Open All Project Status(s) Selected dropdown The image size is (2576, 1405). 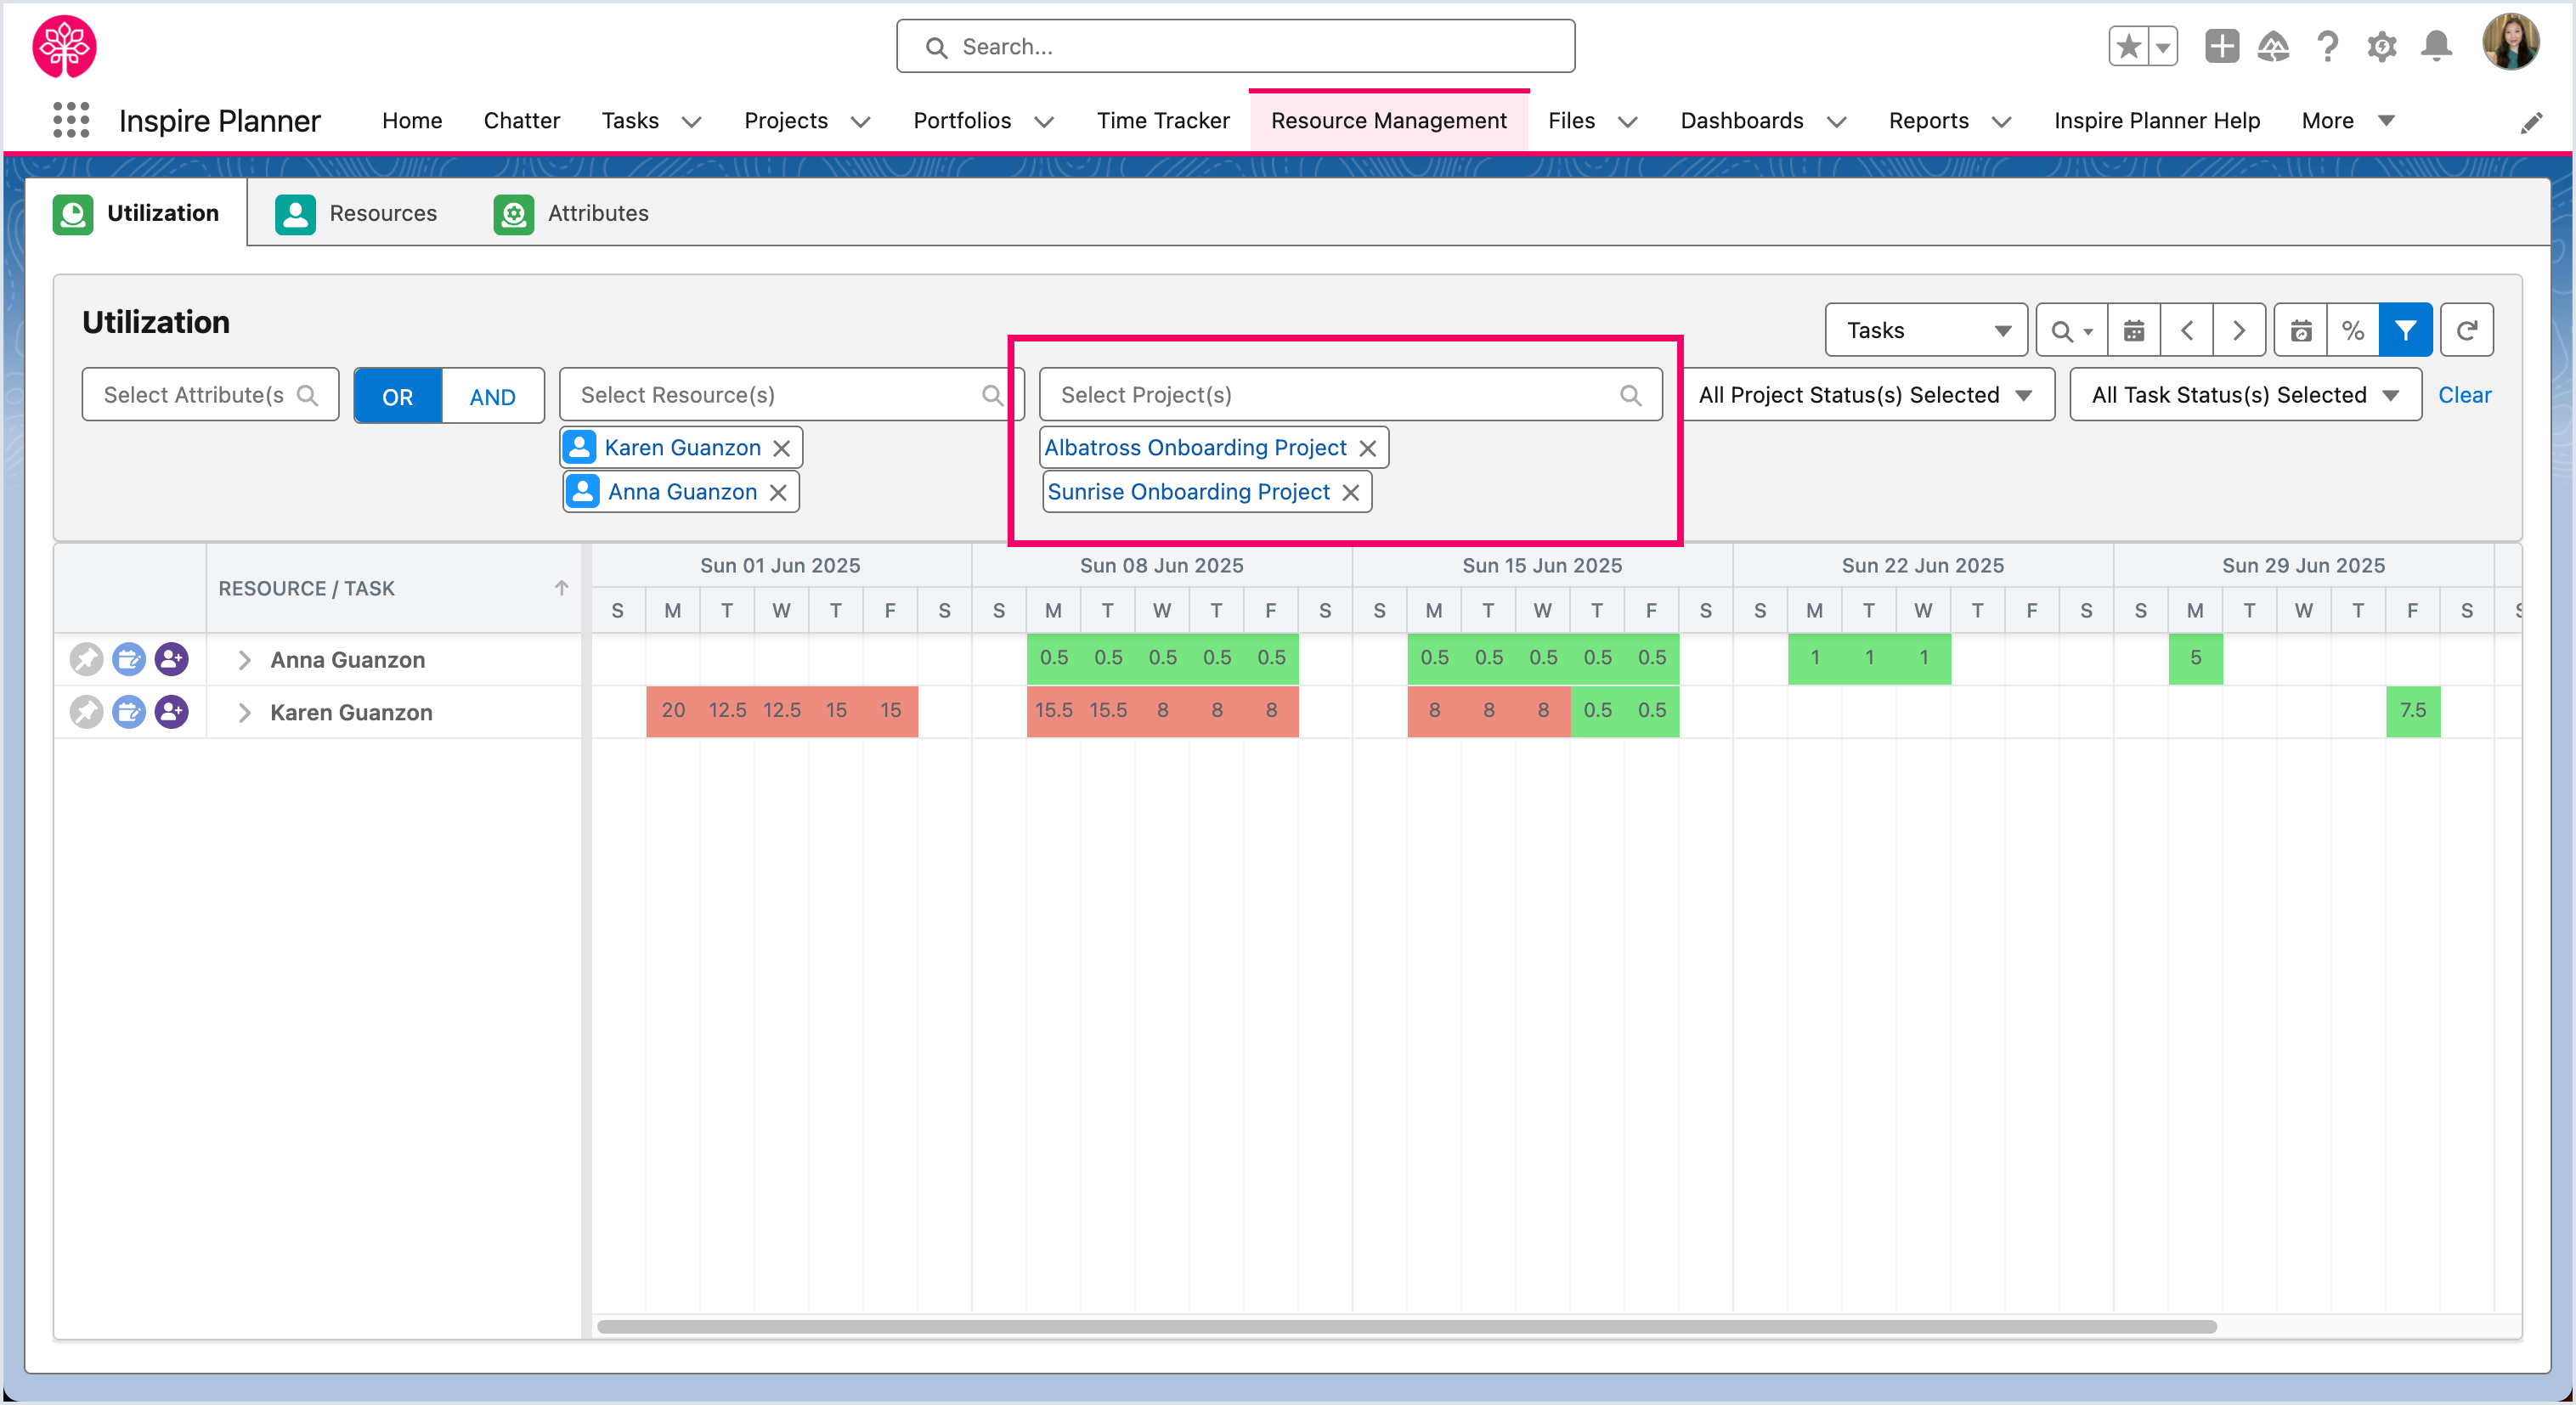coord(1868,395)
